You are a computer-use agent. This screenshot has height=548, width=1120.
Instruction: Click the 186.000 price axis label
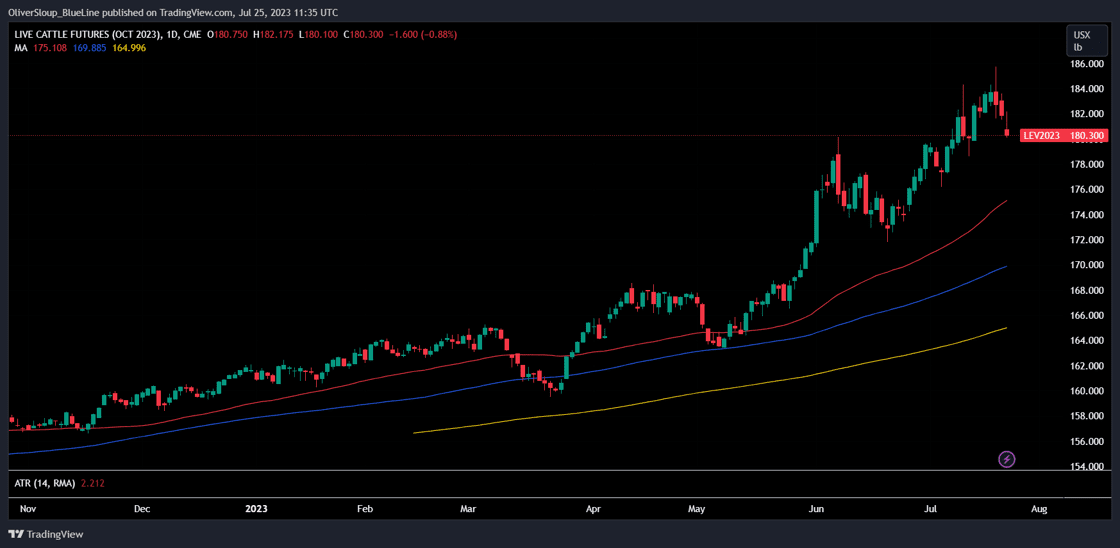[1086, 64]
